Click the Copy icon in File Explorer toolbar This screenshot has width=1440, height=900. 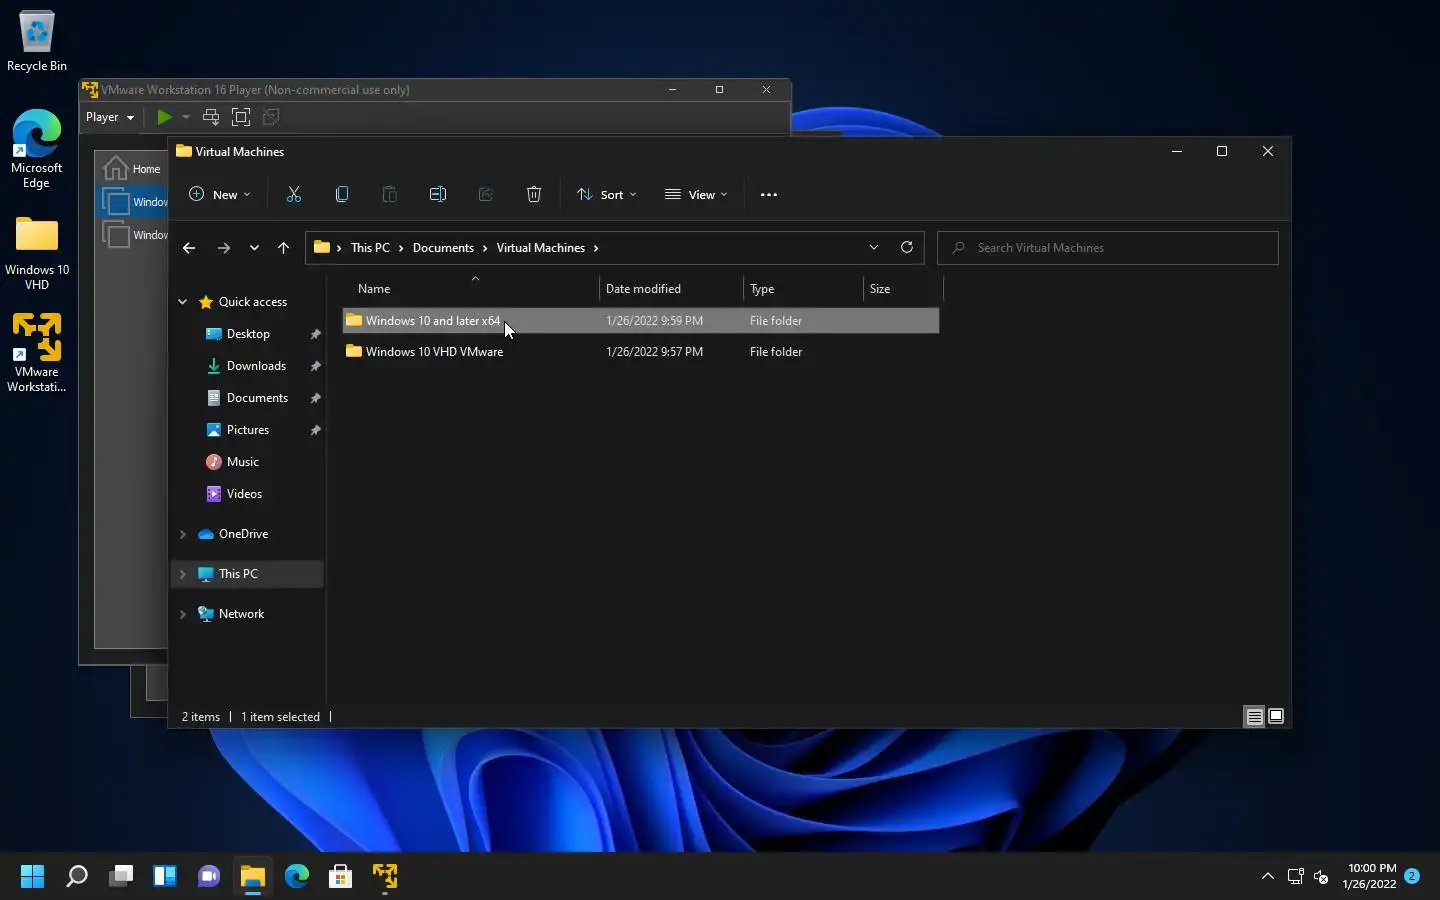pos(342,195)
